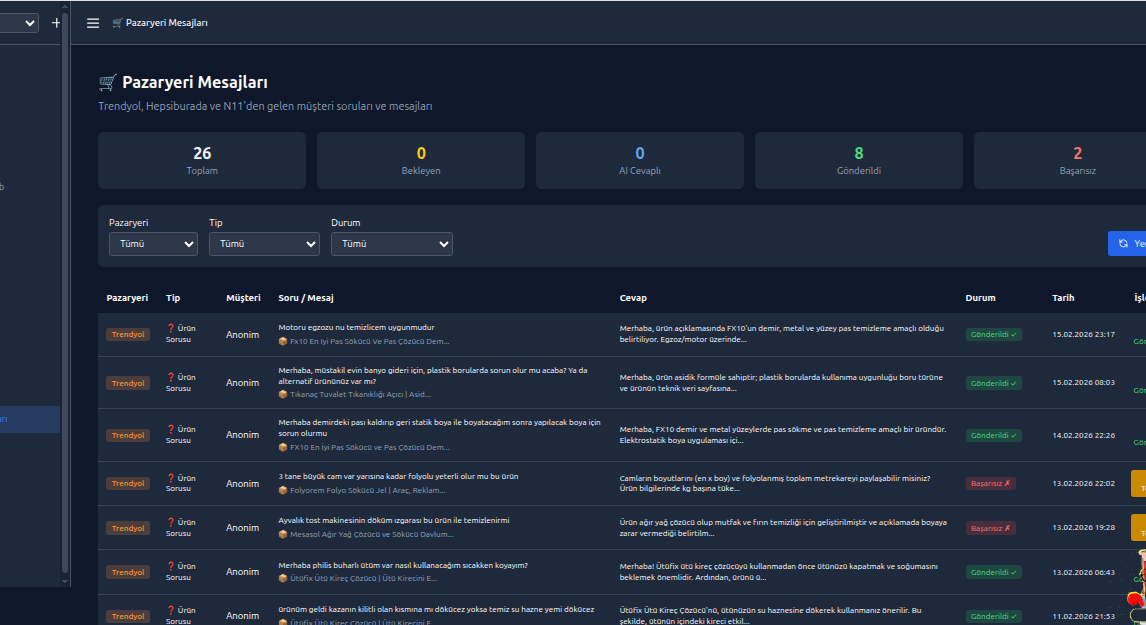Click the cart icon in the top title bar
This screenshot has width=1146, height=625.
[119, 21]
